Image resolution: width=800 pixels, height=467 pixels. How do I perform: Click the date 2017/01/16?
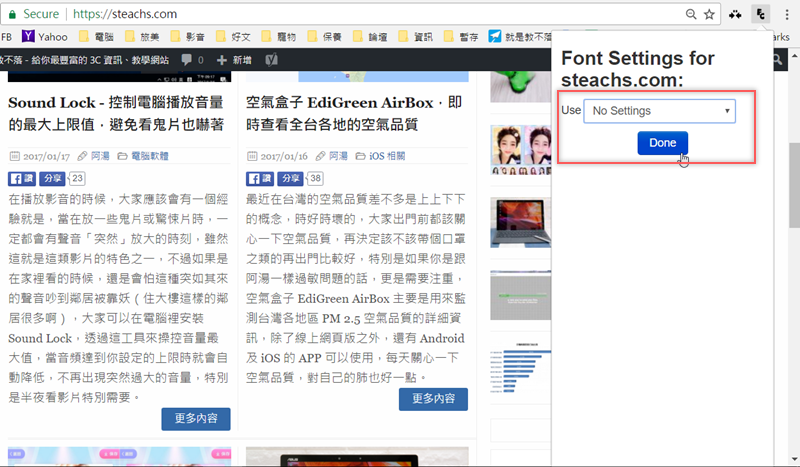point(284,156)
